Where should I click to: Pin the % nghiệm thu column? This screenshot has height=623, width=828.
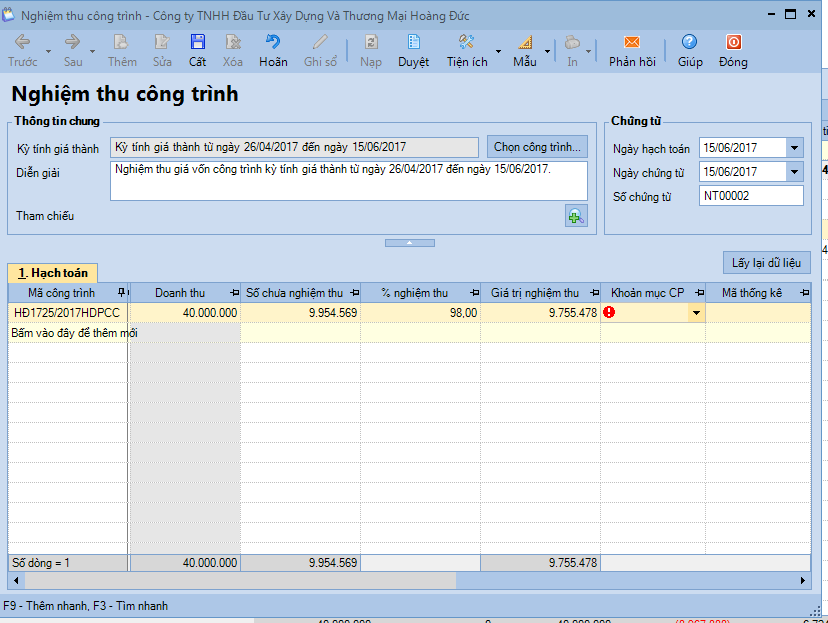pyautogui.click(x=475, y=292)
